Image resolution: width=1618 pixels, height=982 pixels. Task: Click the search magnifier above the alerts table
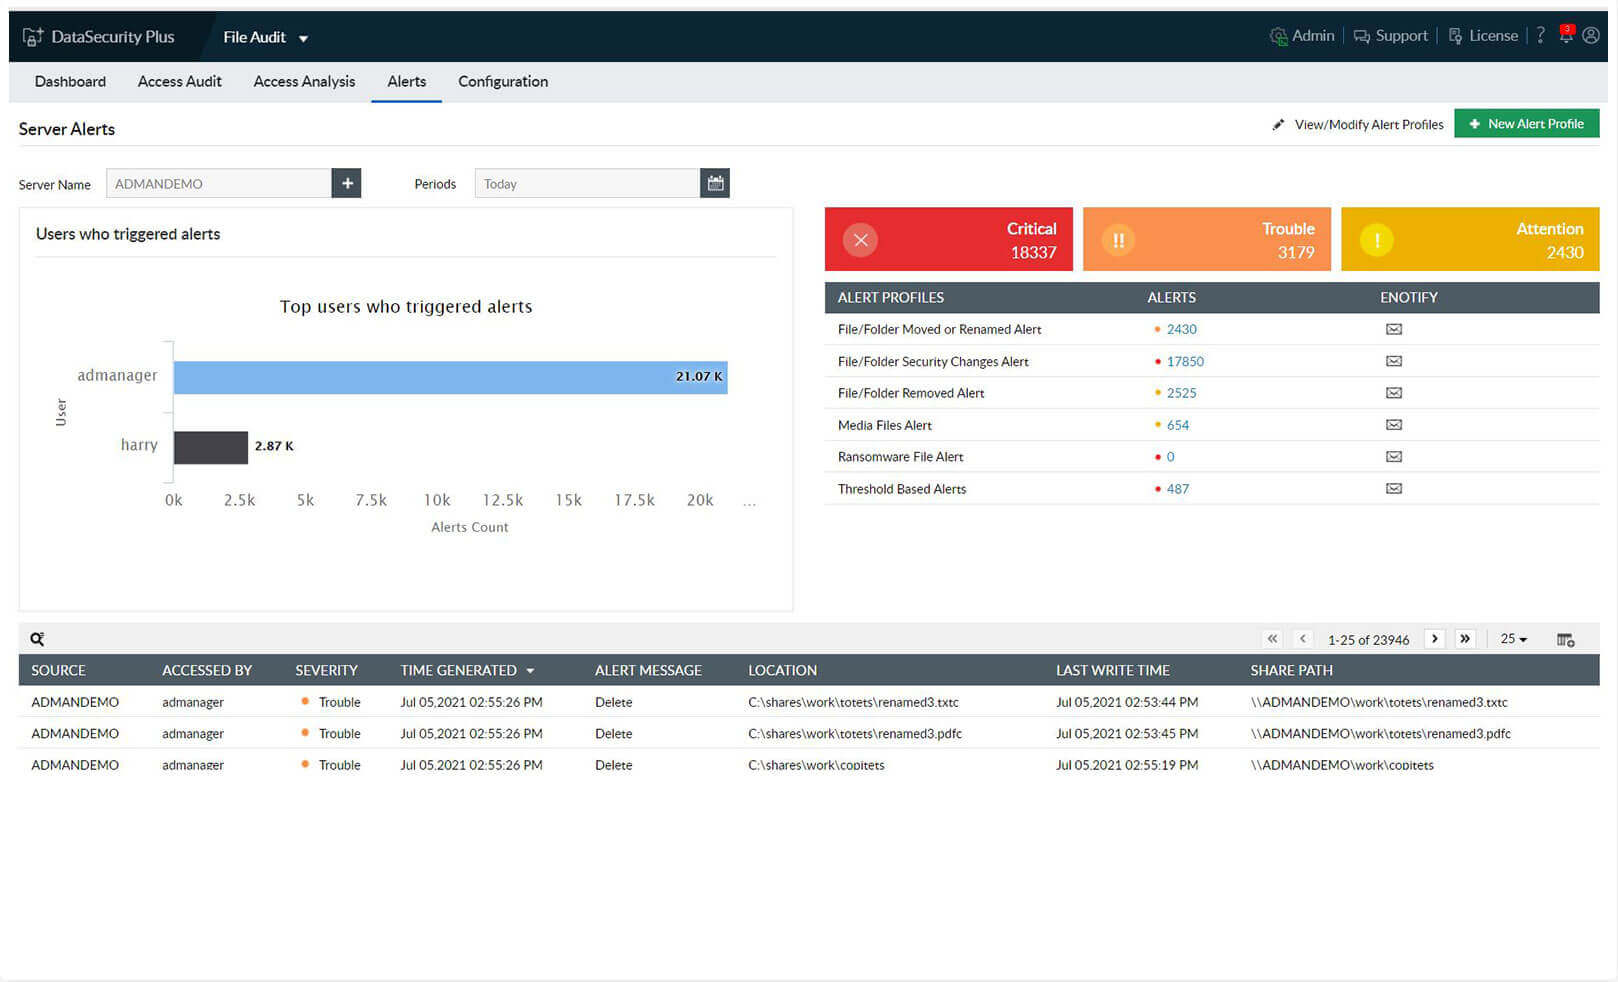pyautogui.click(x=37, y=638)
